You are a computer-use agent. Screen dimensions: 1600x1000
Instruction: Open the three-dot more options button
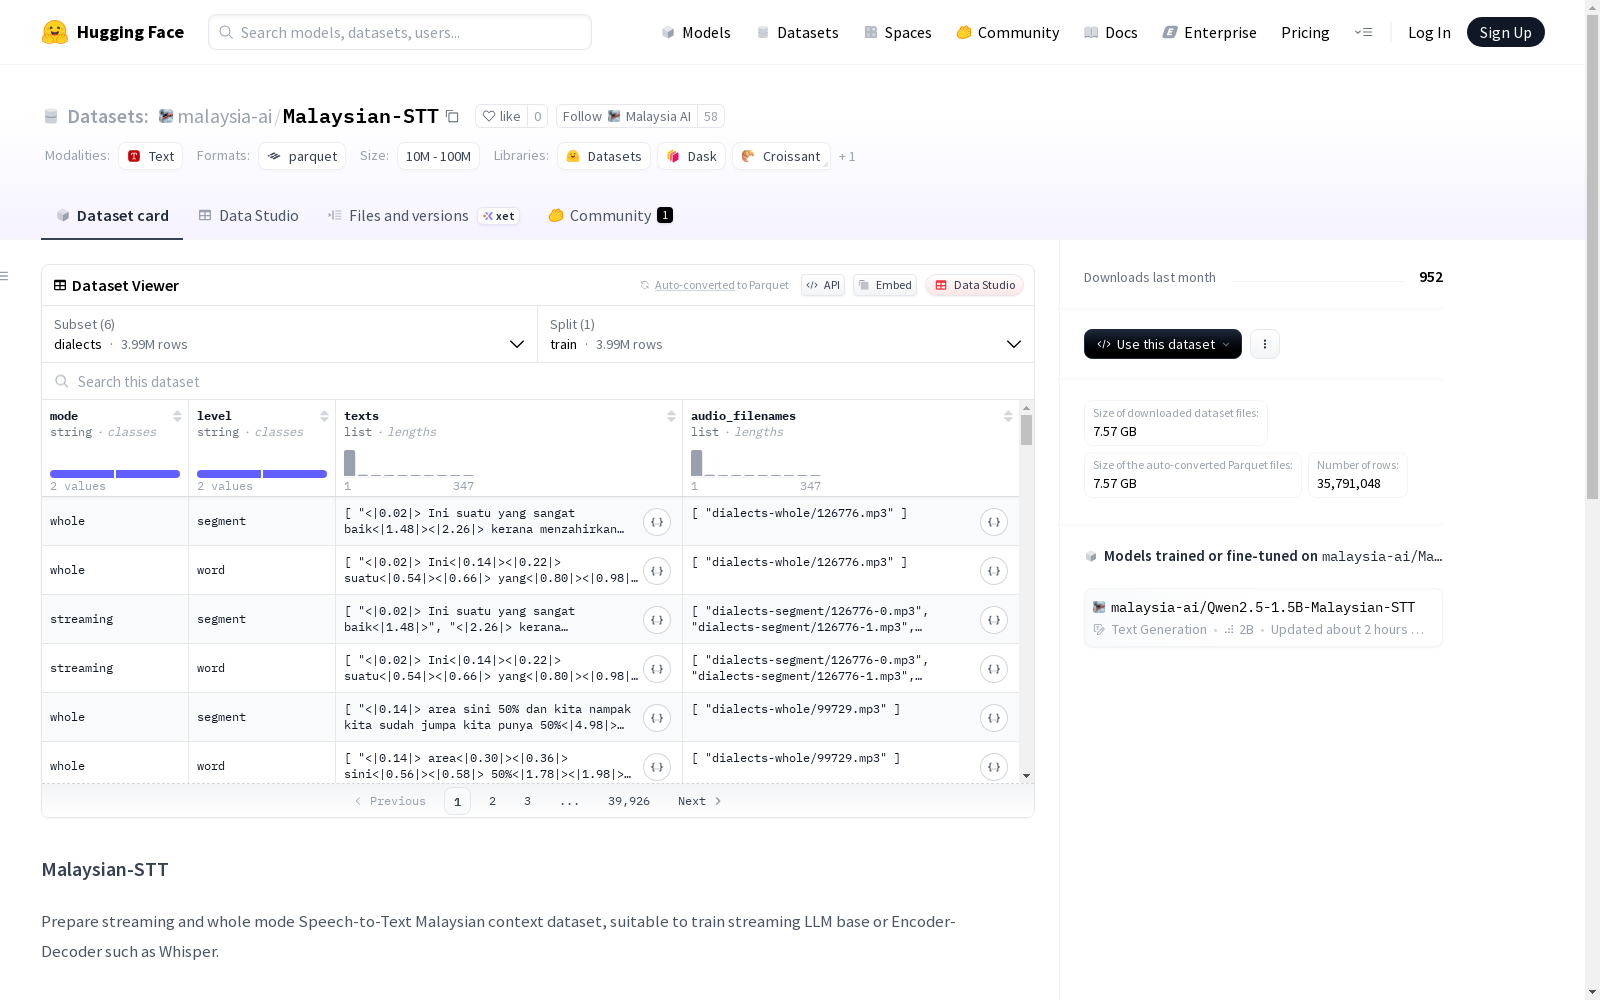click(x=1265, y=344)
